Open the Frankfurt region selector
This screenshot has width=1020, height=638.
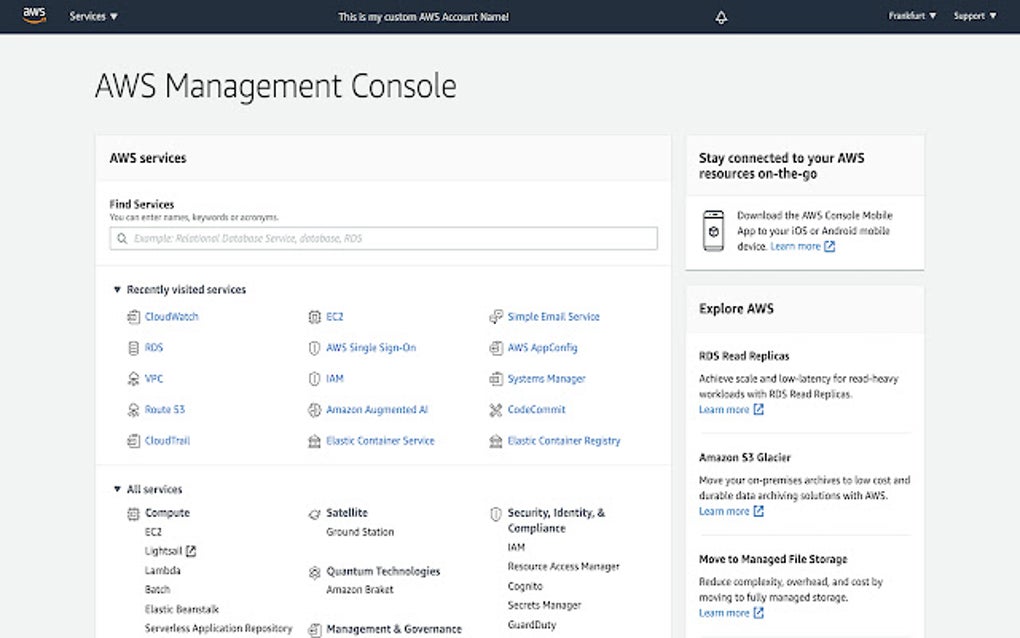[x=910, y=16]
